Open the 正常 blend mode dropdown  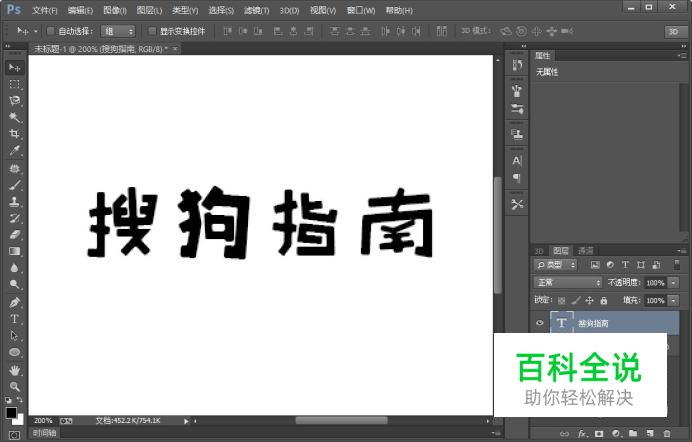tap(568, 282)
